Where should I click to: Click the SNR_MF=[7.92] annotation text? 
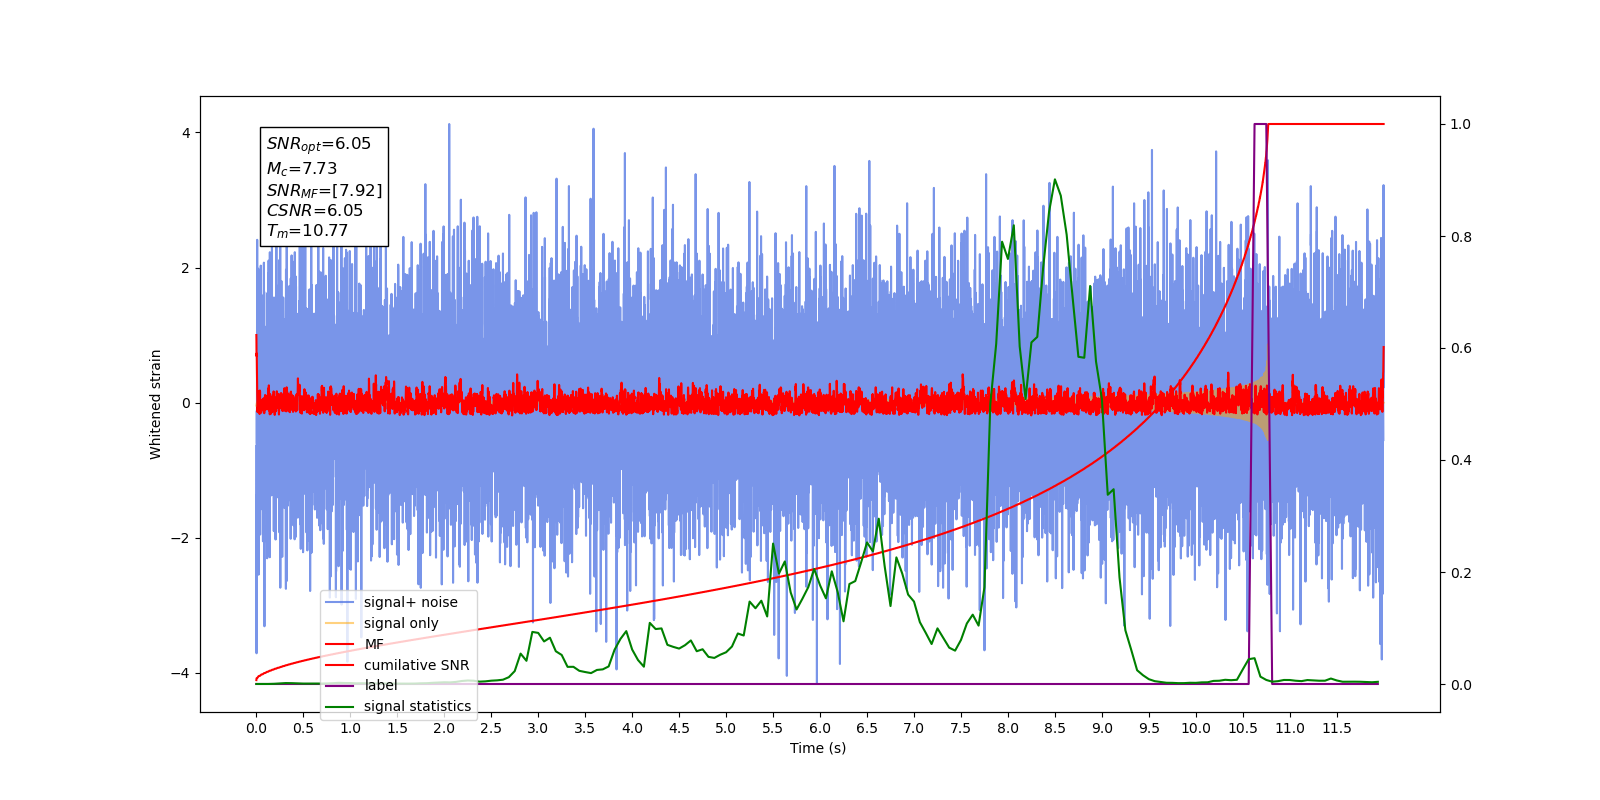click(x=324, y=190)
